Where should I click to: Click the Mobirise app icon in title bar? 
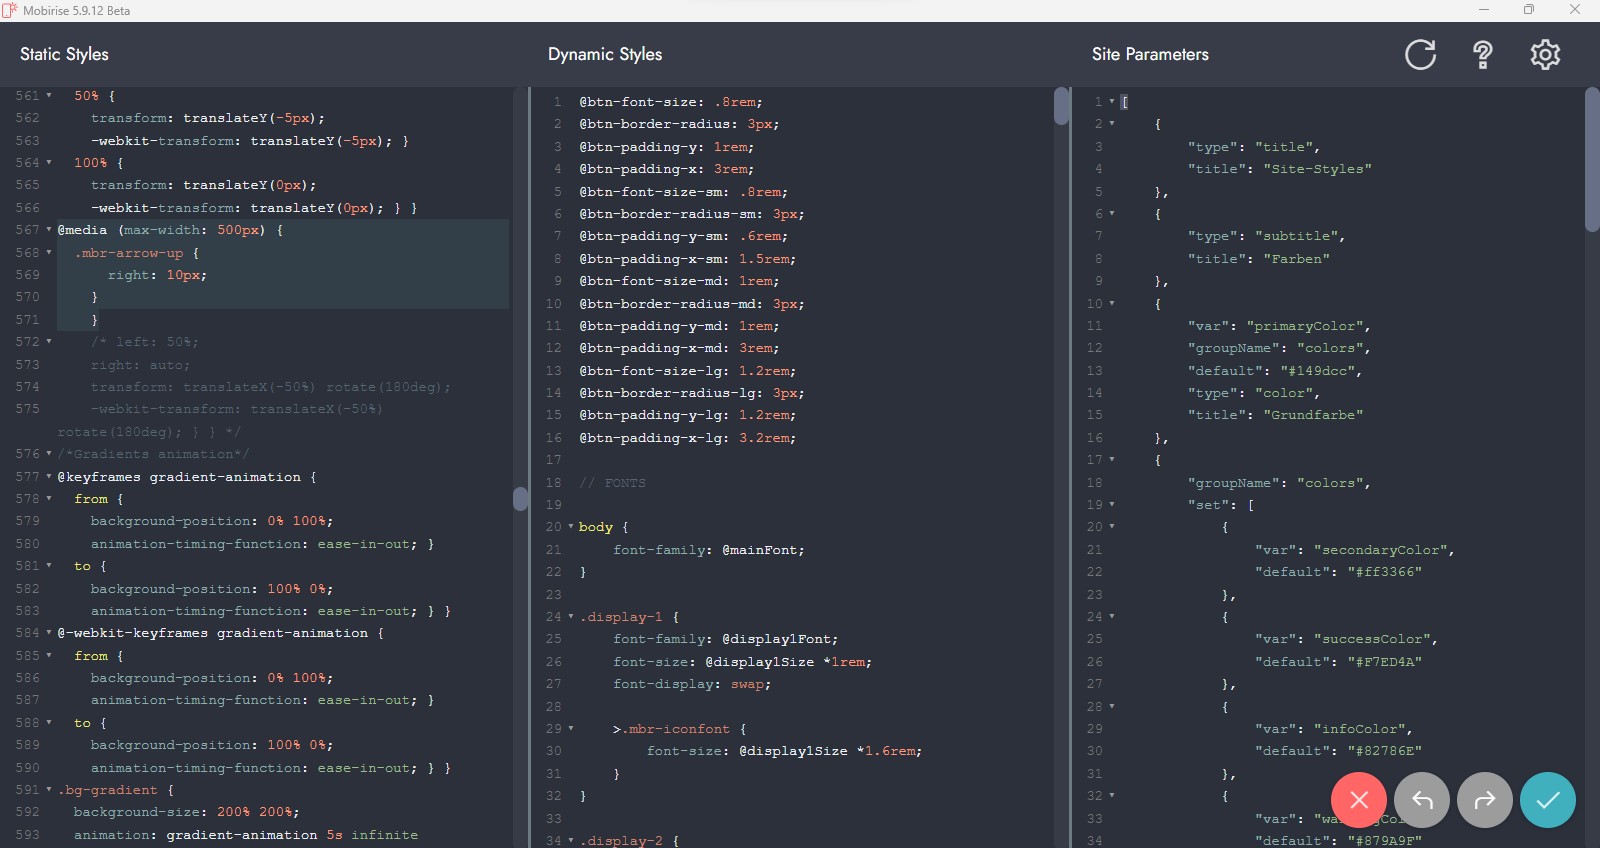tap(10, 10)
